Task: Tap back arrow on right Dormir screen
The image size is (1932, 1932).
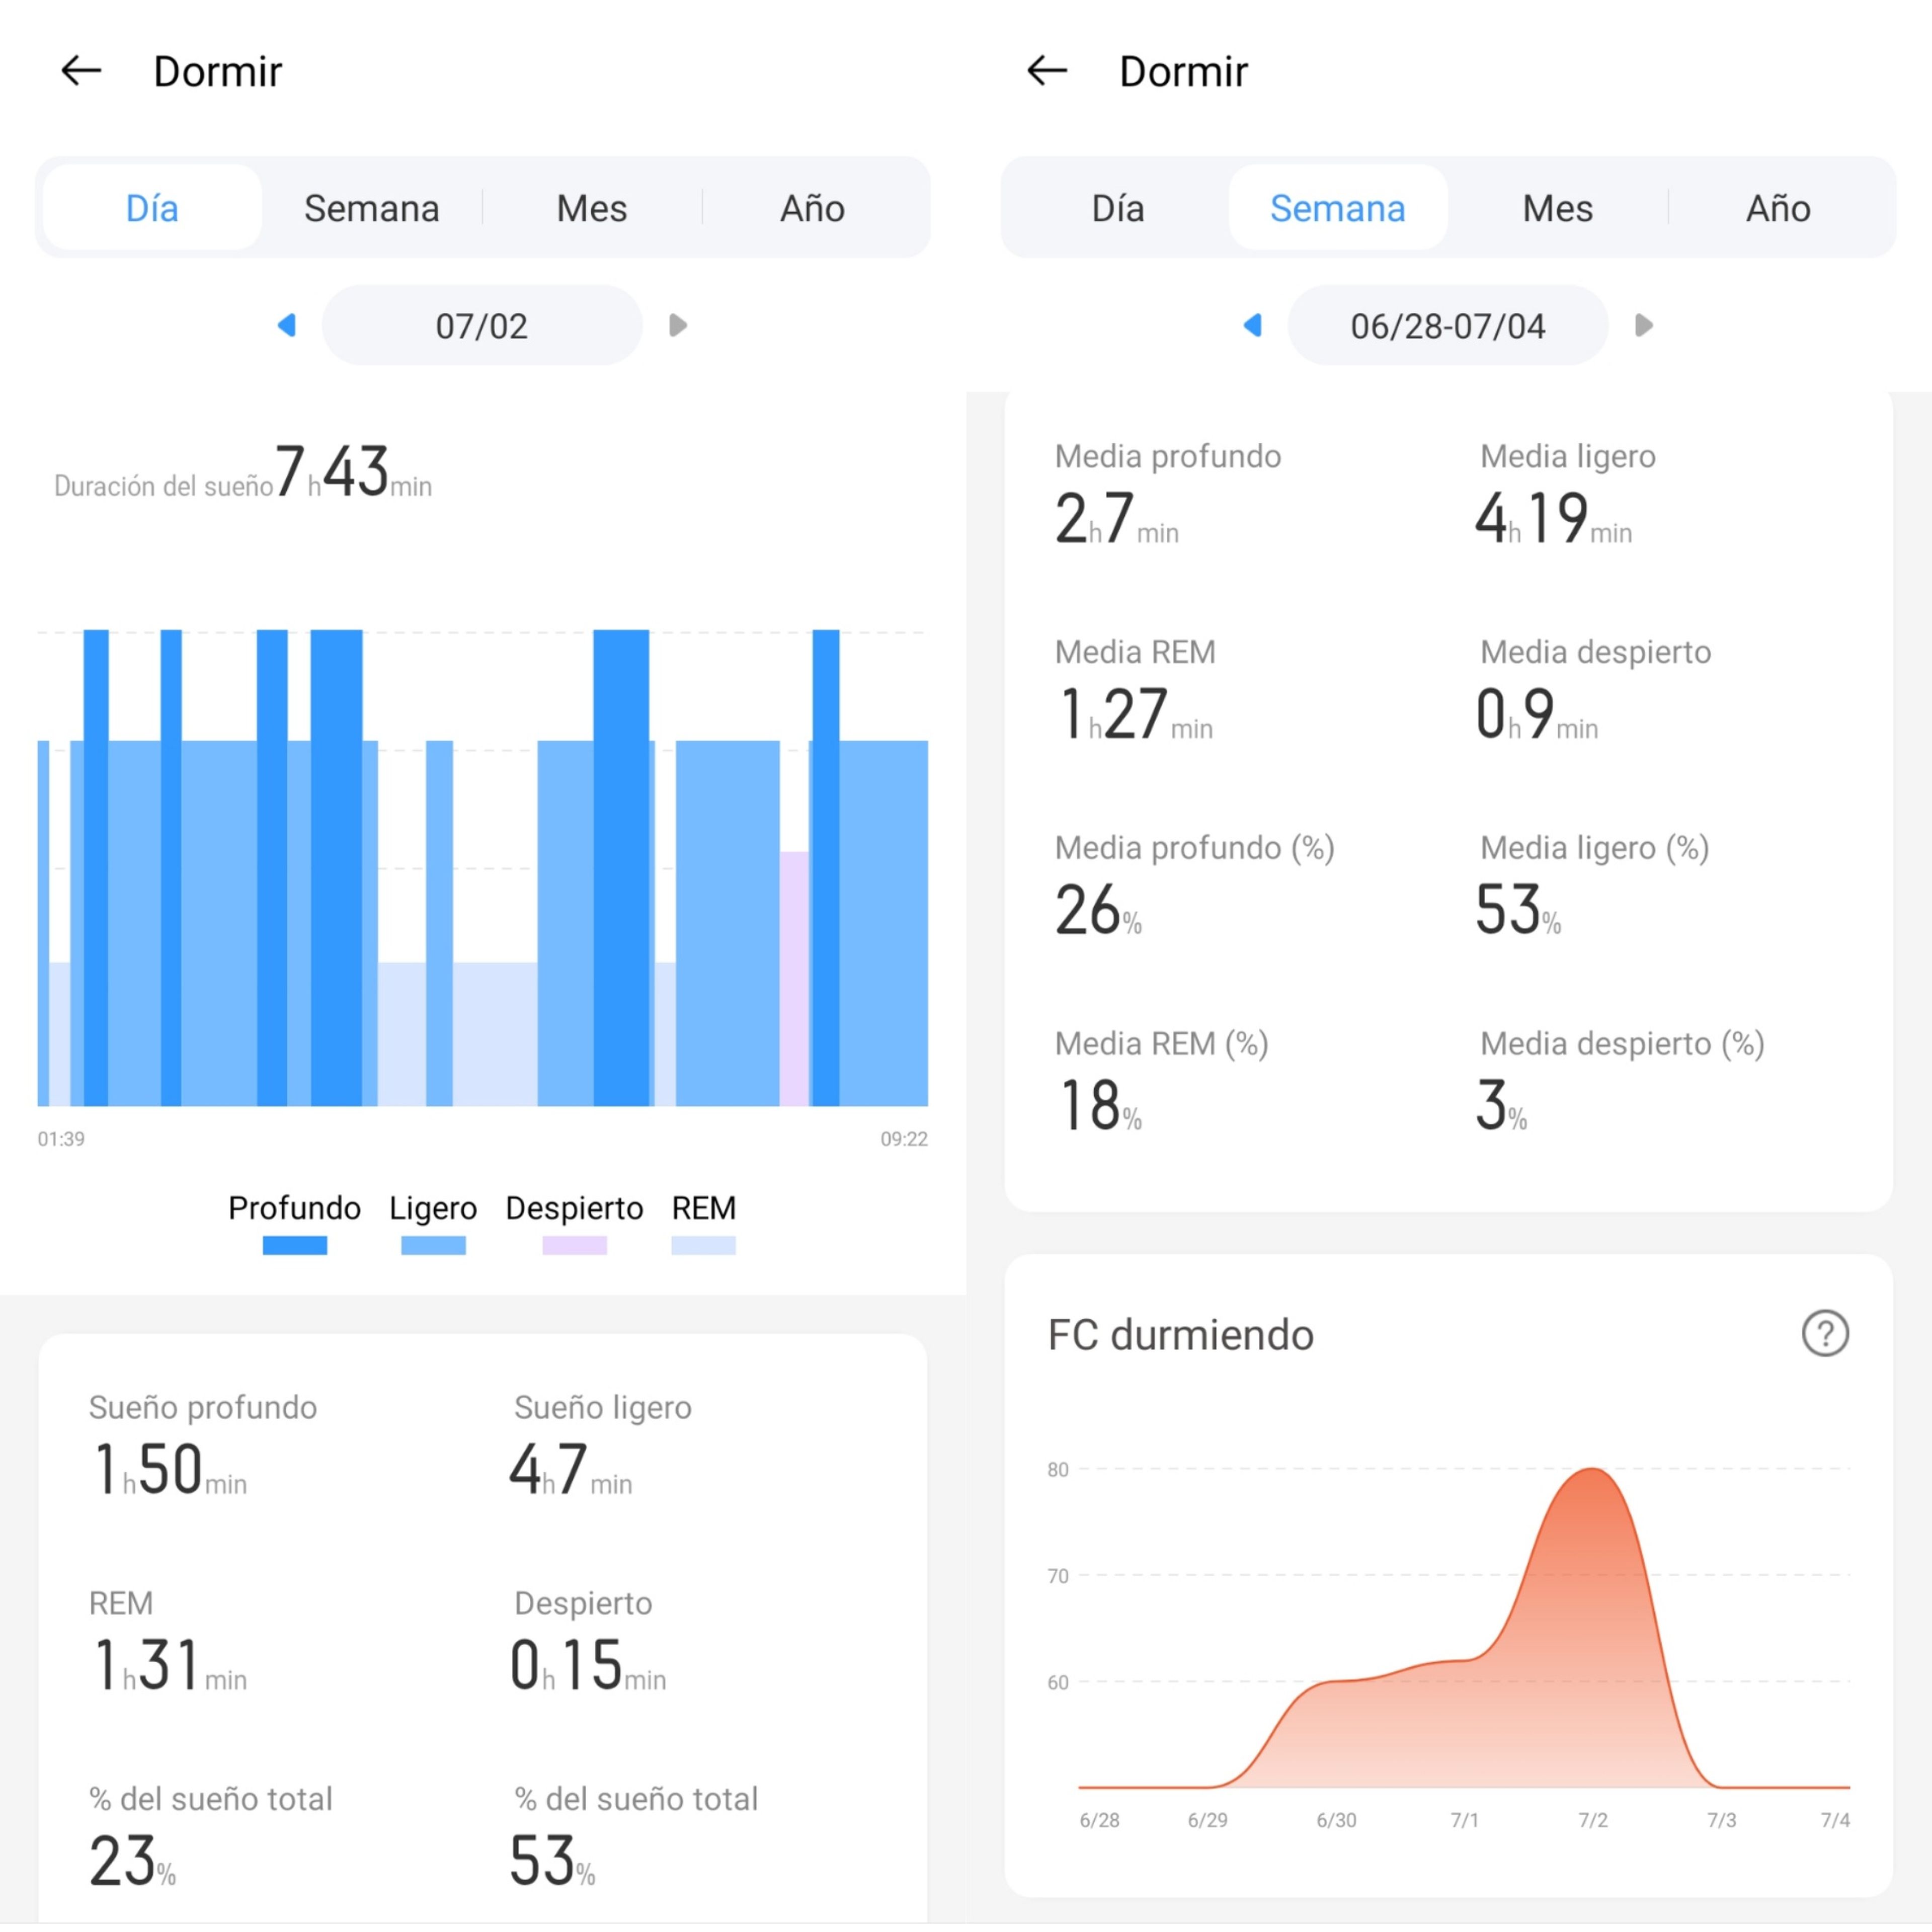Action: [x=1047, y=71]
